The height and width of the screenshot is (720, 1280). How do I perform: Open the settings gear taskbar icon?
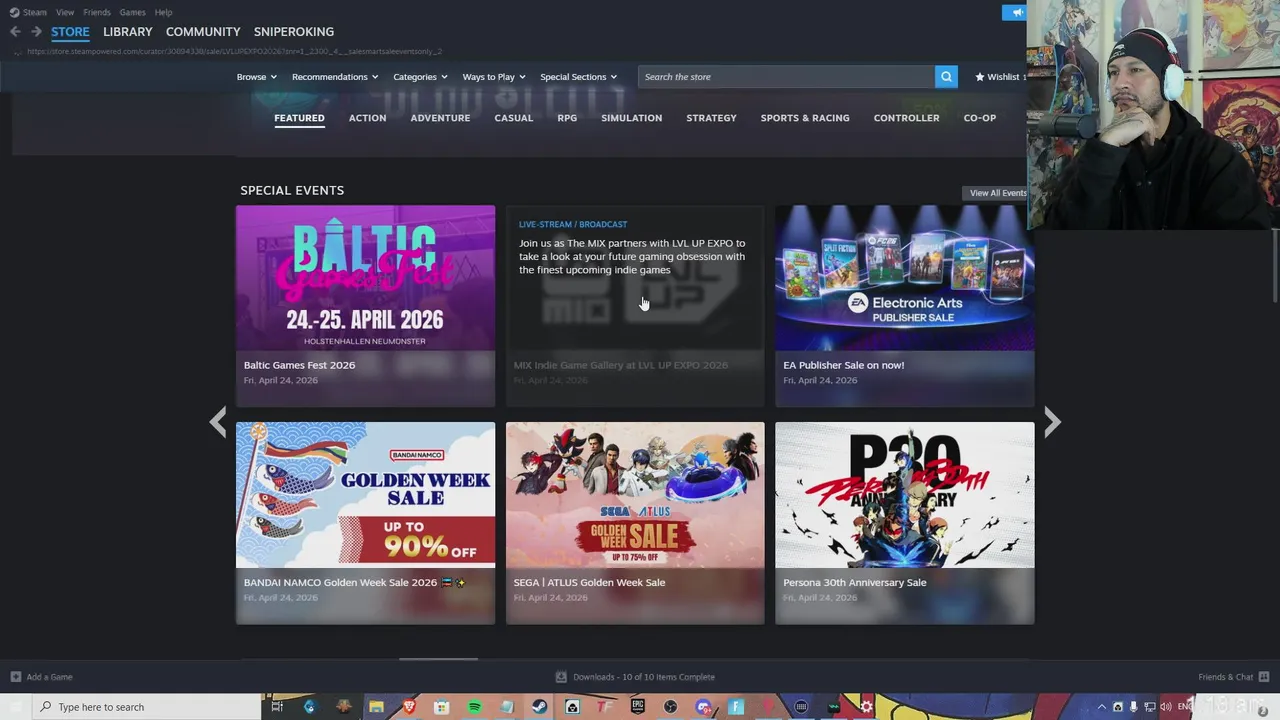click(866, 707)
